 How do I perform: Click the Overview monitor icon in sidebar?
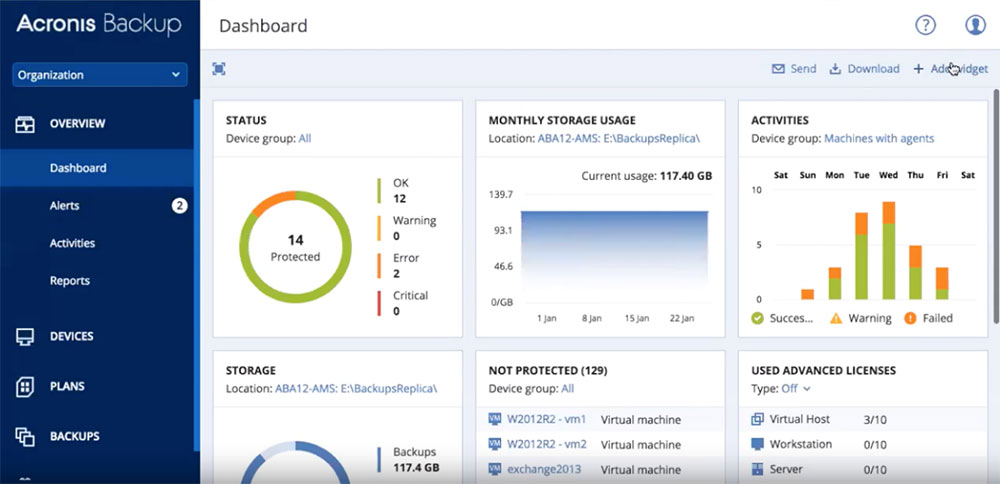25,124
